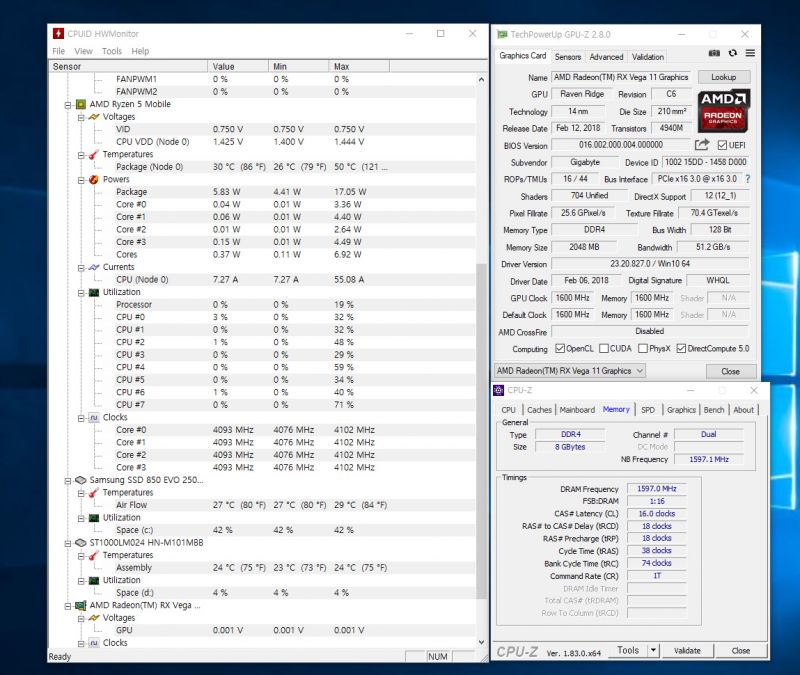Click the Close button in GPU-Z

pyautogui.click(x=731, y=371)
